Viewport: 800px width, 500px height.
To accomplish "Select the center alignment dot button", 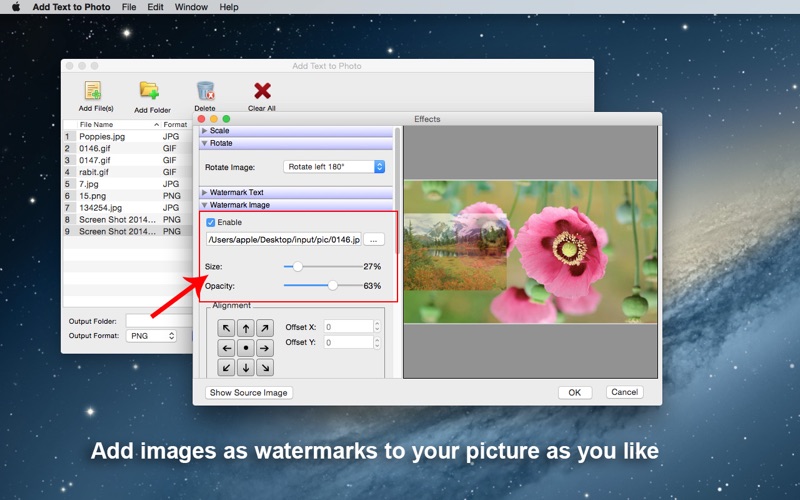I will click(x=245, y=348).
